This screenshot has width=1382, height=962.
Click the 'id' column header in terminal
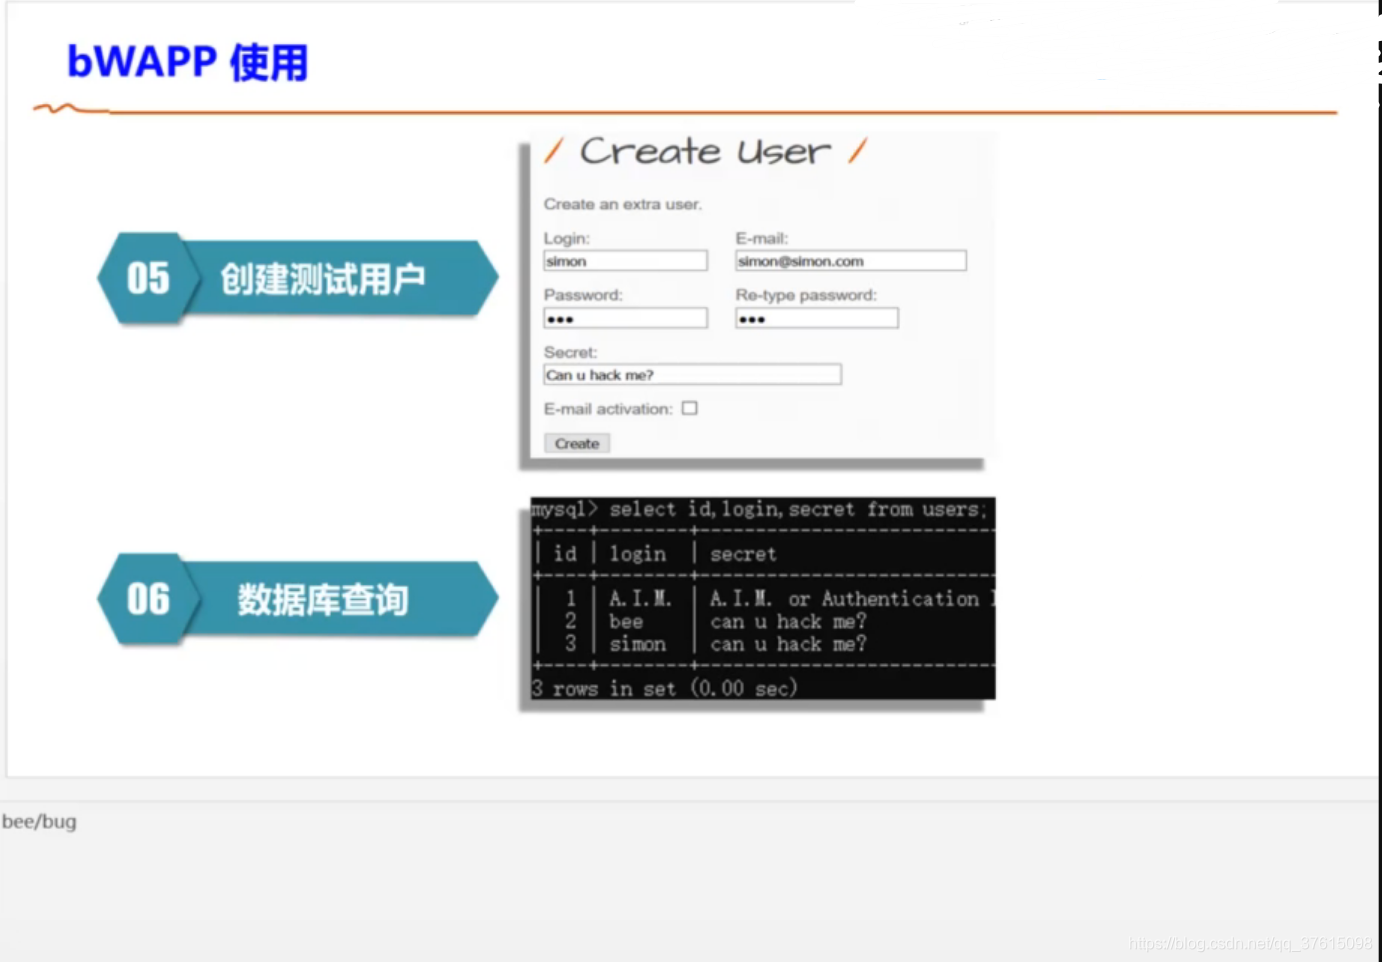pyautogui.click(x=565, y=554)
